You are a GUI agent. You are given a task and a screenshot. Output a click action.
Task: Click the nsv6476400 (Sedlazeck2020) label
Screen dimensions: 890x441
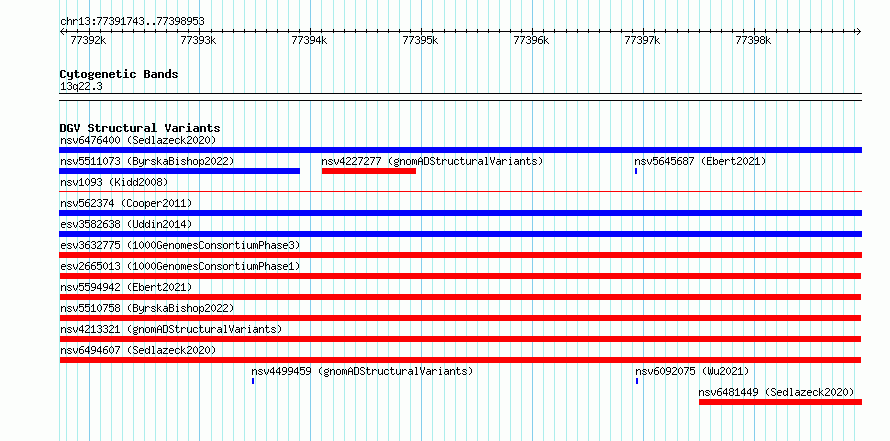(x=138, y=140)
